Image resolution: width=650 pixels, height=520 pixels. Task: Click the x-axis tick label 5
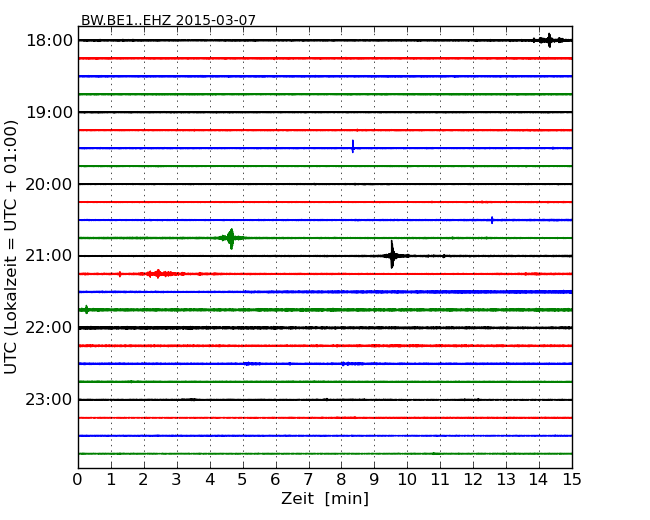(243, 479)
